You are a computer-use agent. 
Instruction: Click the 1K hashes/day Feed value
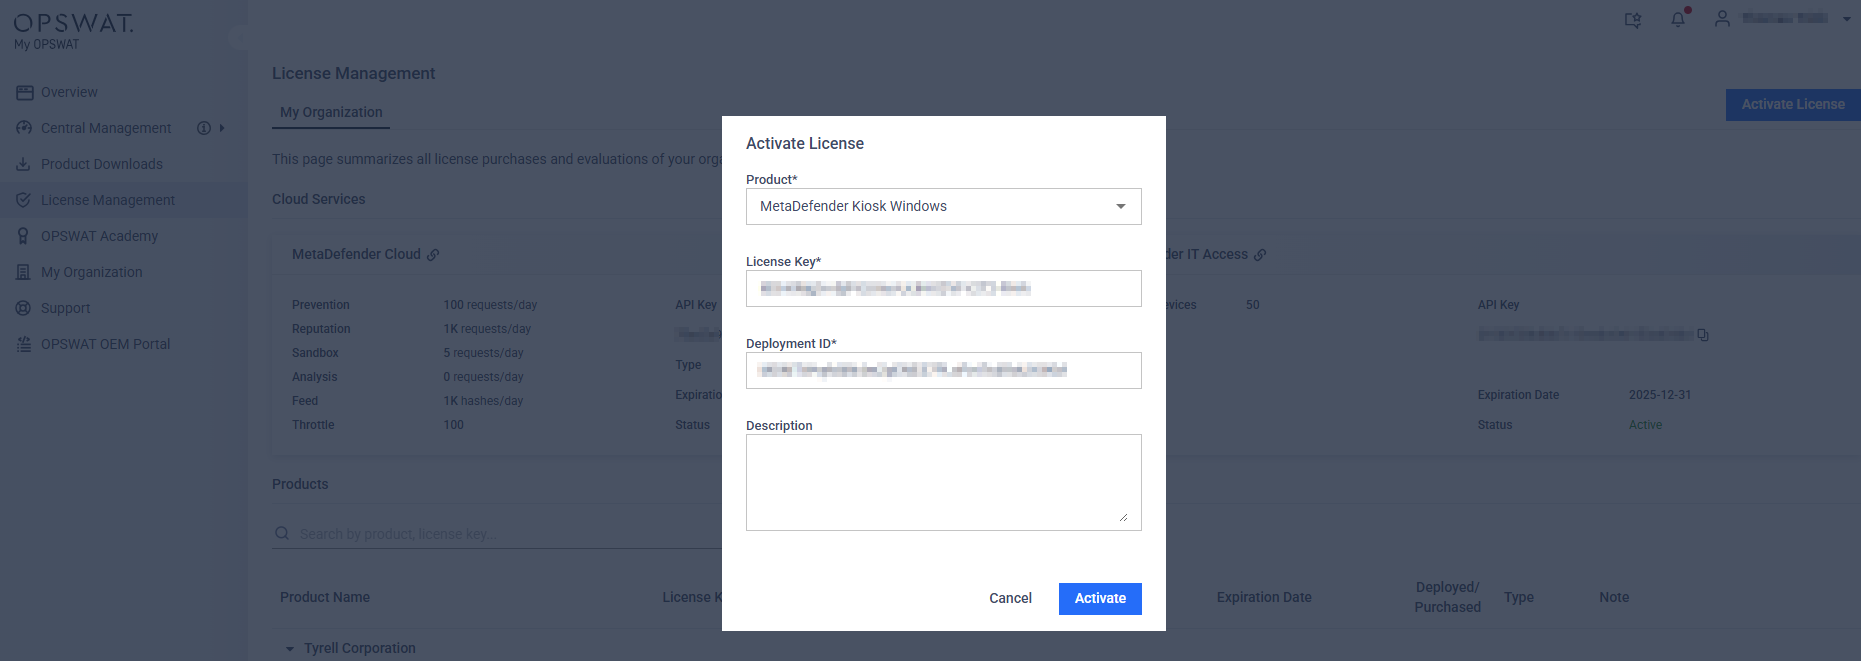(483, 401)
